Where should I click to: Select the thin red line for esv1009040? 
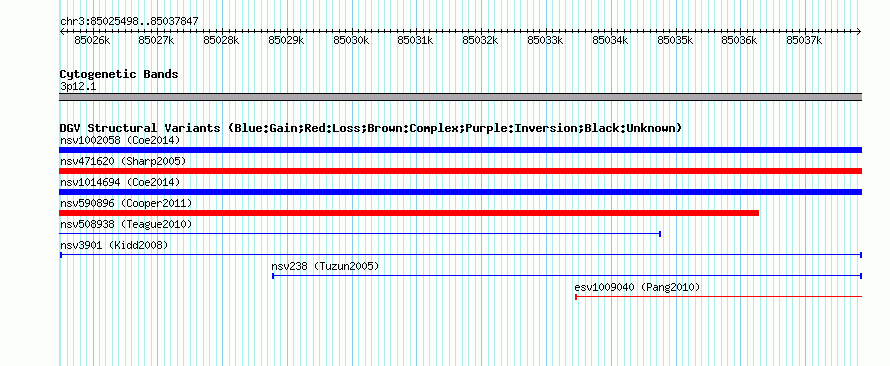click(719, 297)
